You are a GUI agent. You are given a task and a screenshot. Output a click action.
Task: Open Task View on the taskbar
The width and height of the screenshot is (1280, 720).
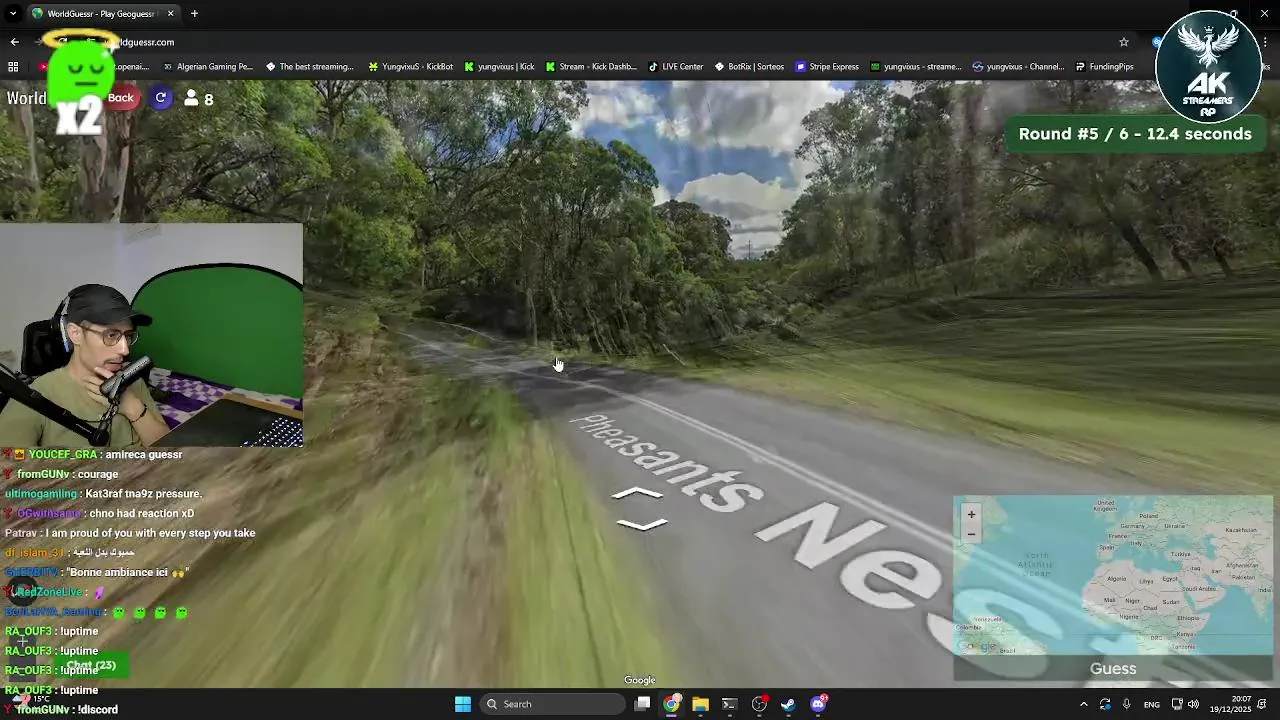[x=643, y=704]
